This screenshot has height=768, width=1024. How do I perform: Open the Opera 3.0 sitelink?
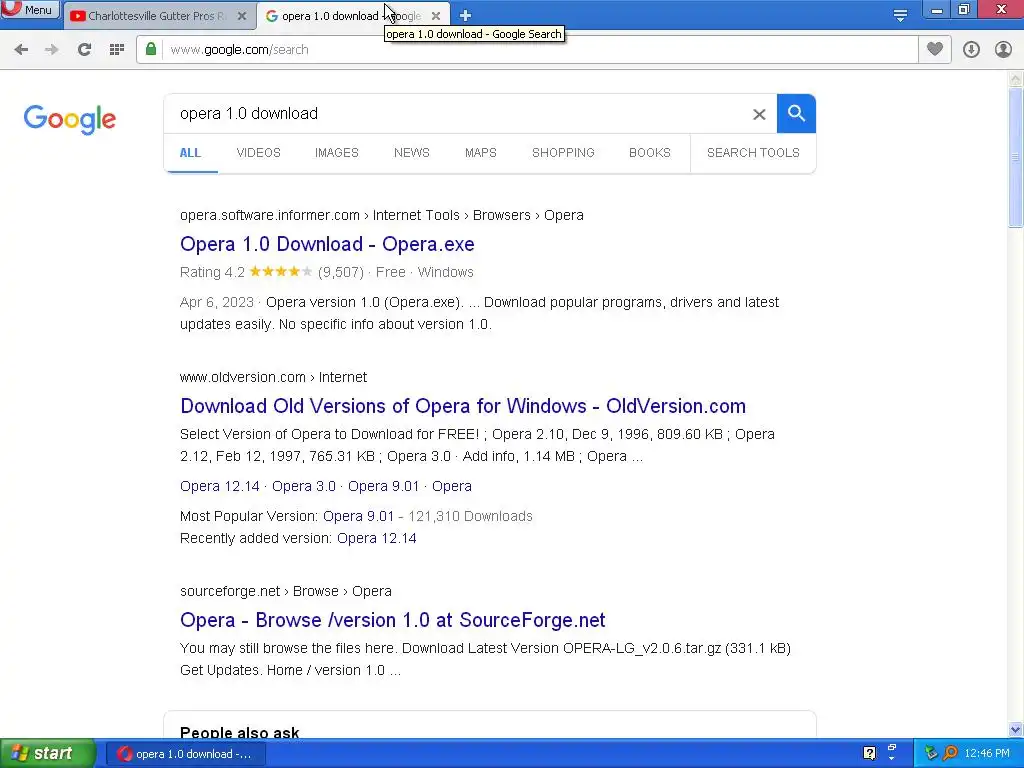304,487
